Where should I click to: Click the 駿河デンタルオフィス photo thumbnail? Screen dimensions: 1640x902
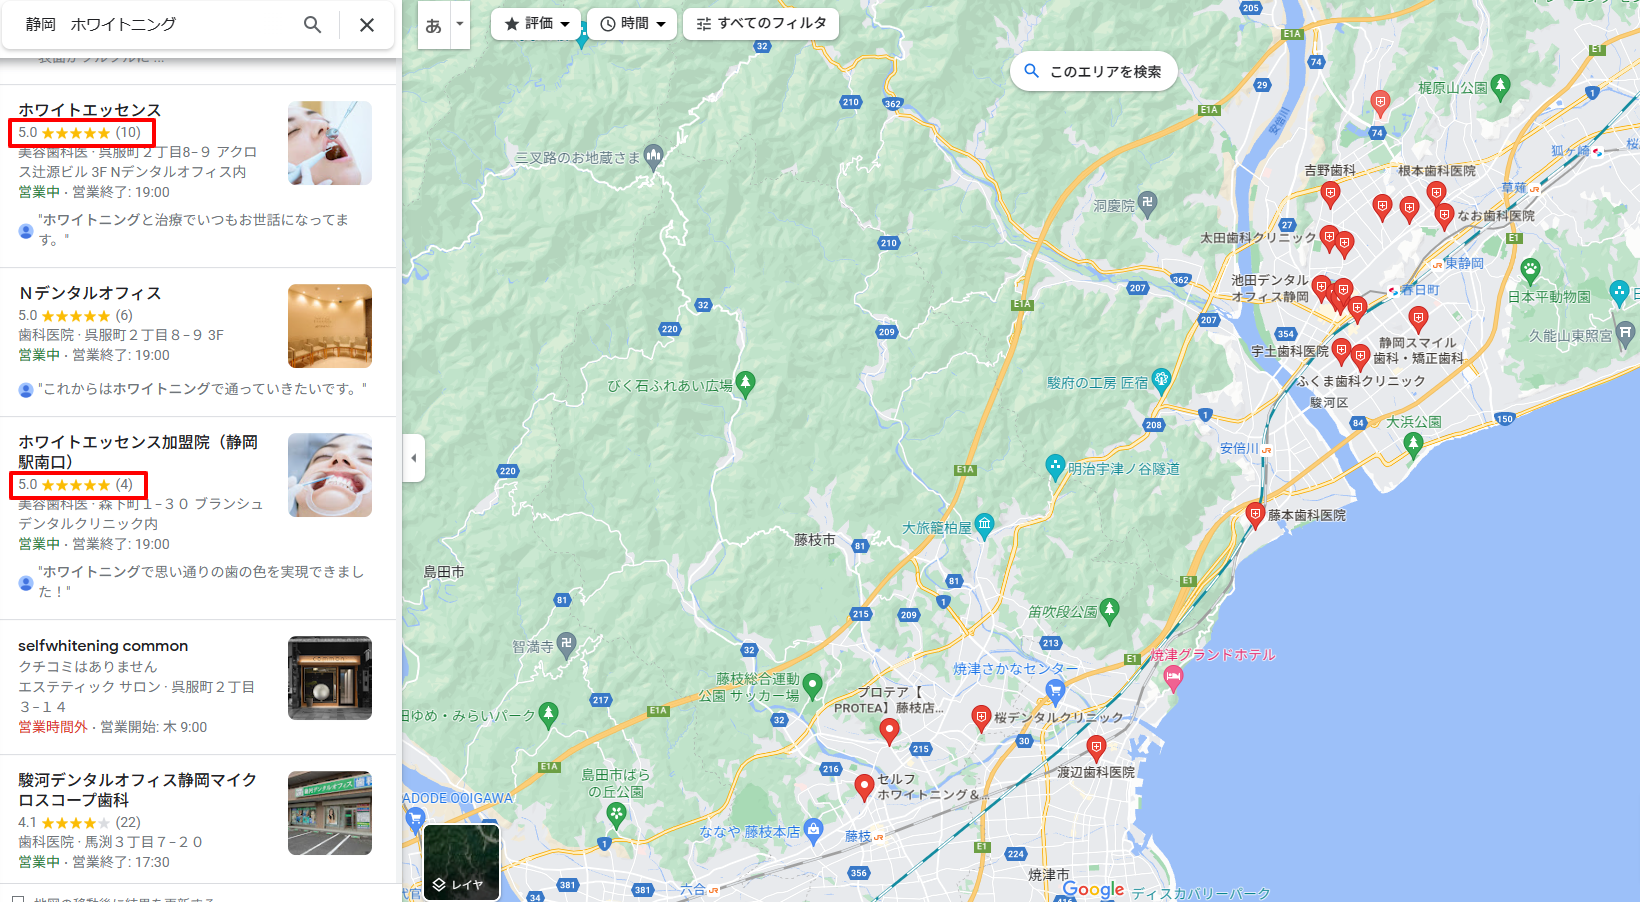click(x=330, y=813)
